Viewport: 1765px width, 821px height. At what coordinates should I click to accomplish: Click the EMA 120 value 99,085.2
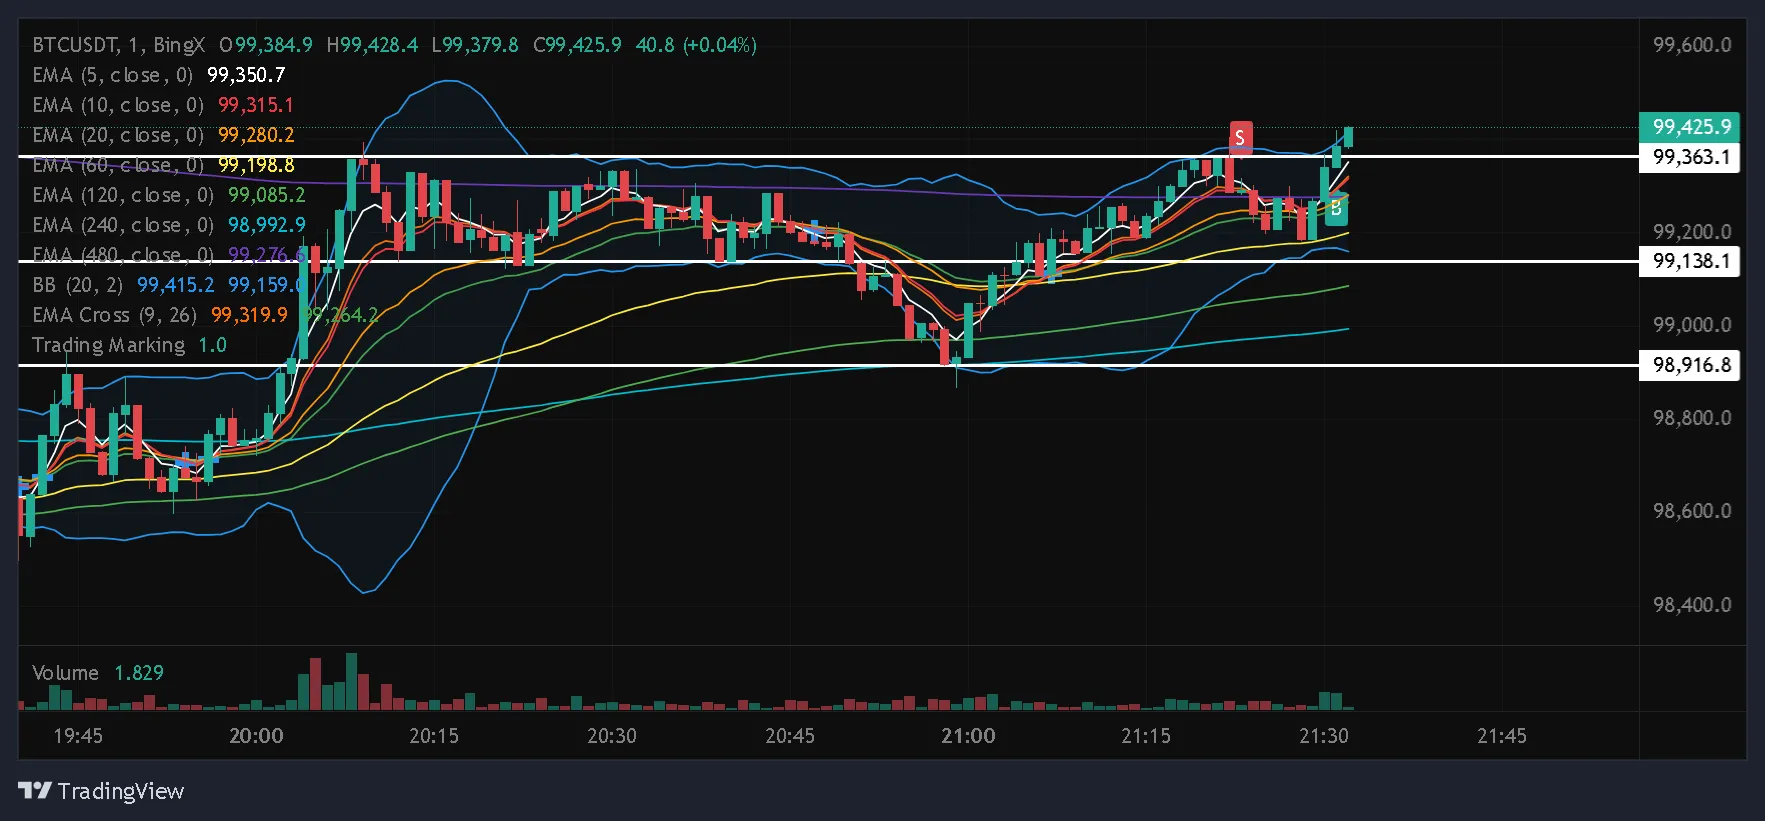pyautogui.click(x=267, y=195)
